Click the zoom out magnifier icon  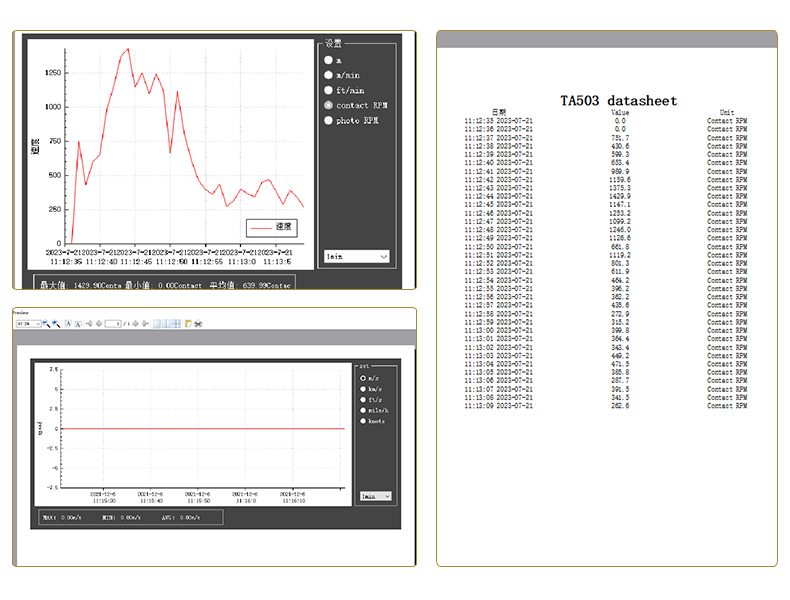(x=46, y=324)
